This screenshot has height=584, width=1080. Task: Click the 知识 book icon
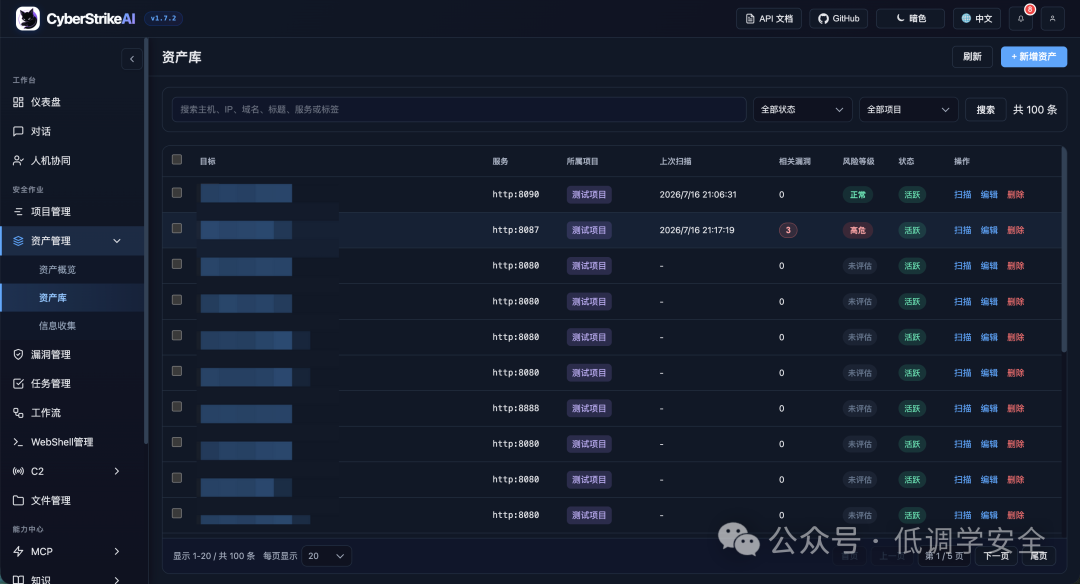19,580
